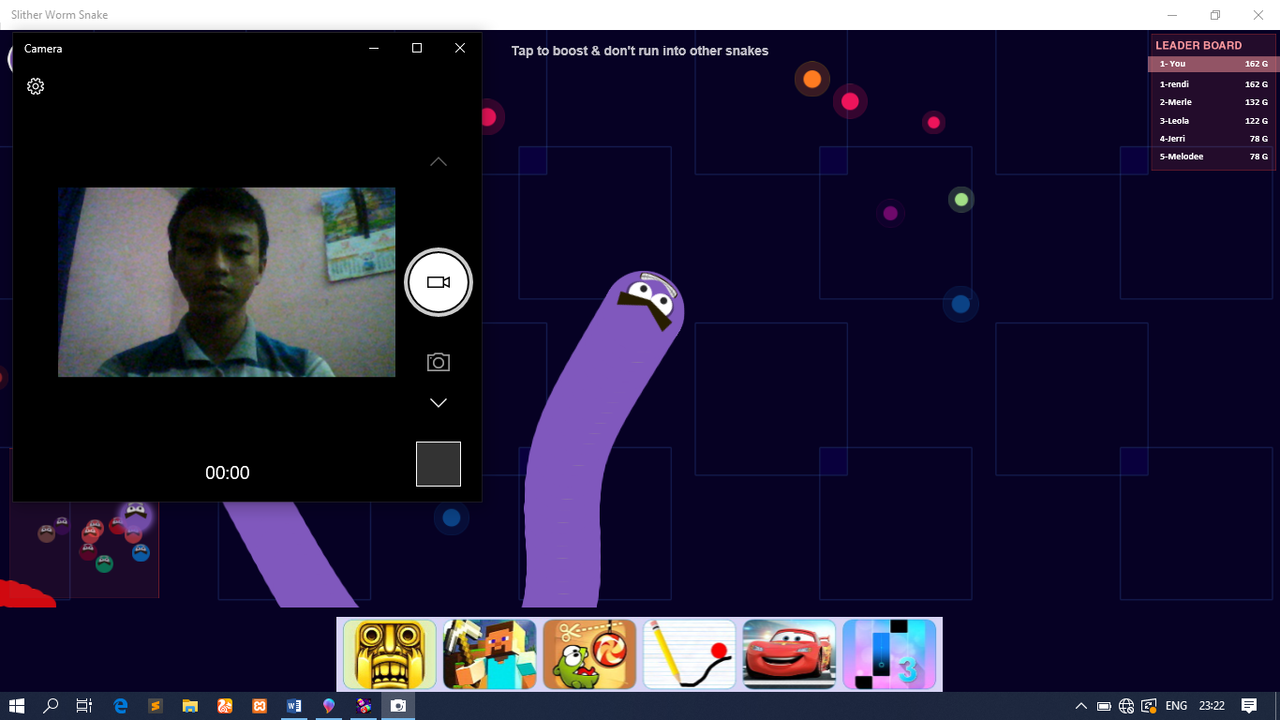1280x720 pixels.
Task: Open Task View in the taskbar
Action: coord(84,706)
